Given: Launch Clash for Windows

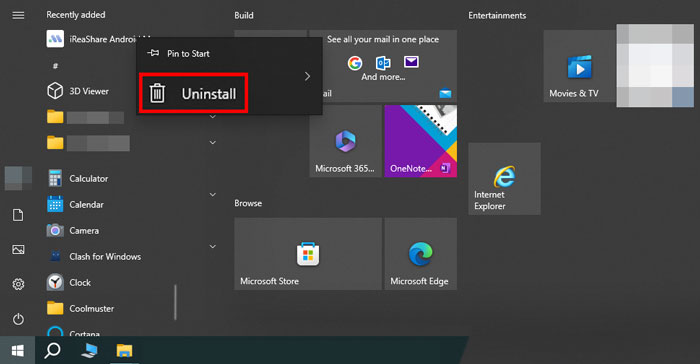Looking at the screenshot, I should pyautogui.click(x=95, y=256).
